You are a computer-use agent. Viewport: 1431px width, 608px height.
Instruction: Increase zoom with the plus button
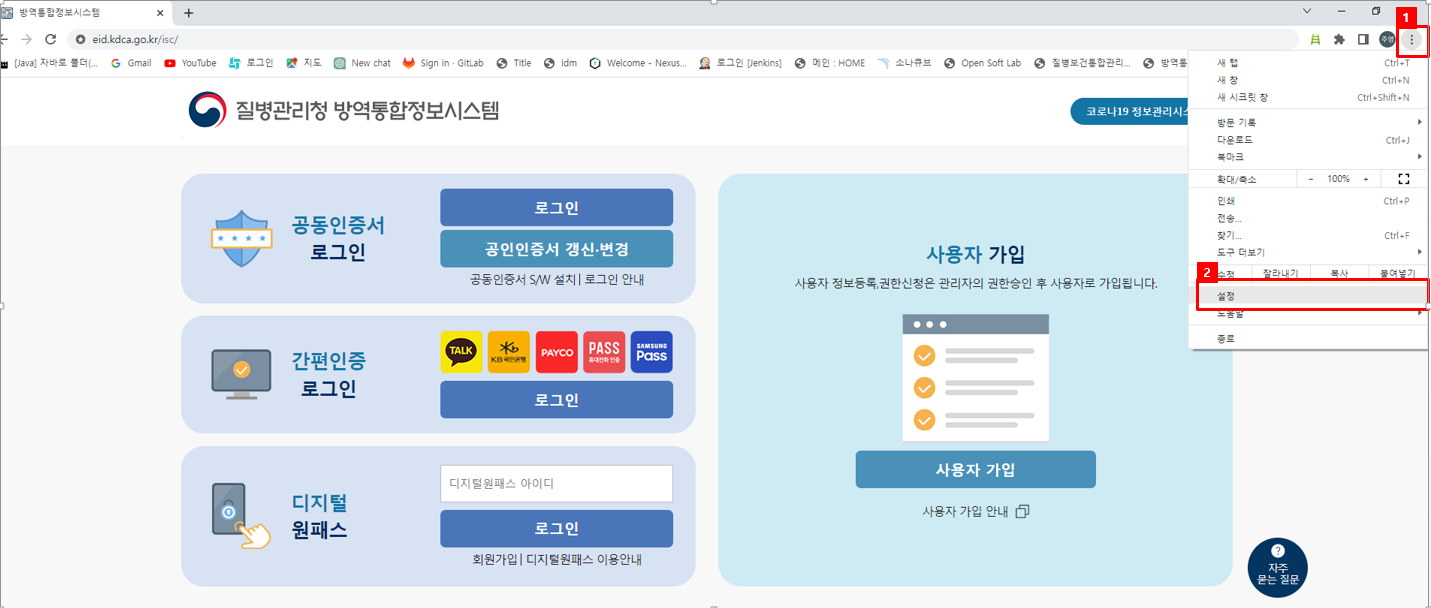click(x=1366, y=179)
